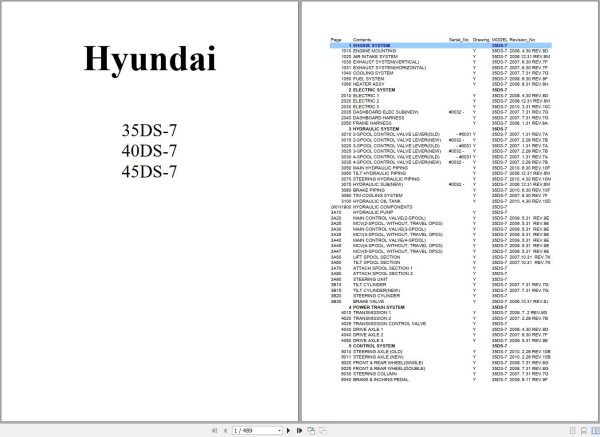600x437 pixels.
Task: Click the HYDRAULIC SUB(NEW) entry
Action: pos(378,184)
